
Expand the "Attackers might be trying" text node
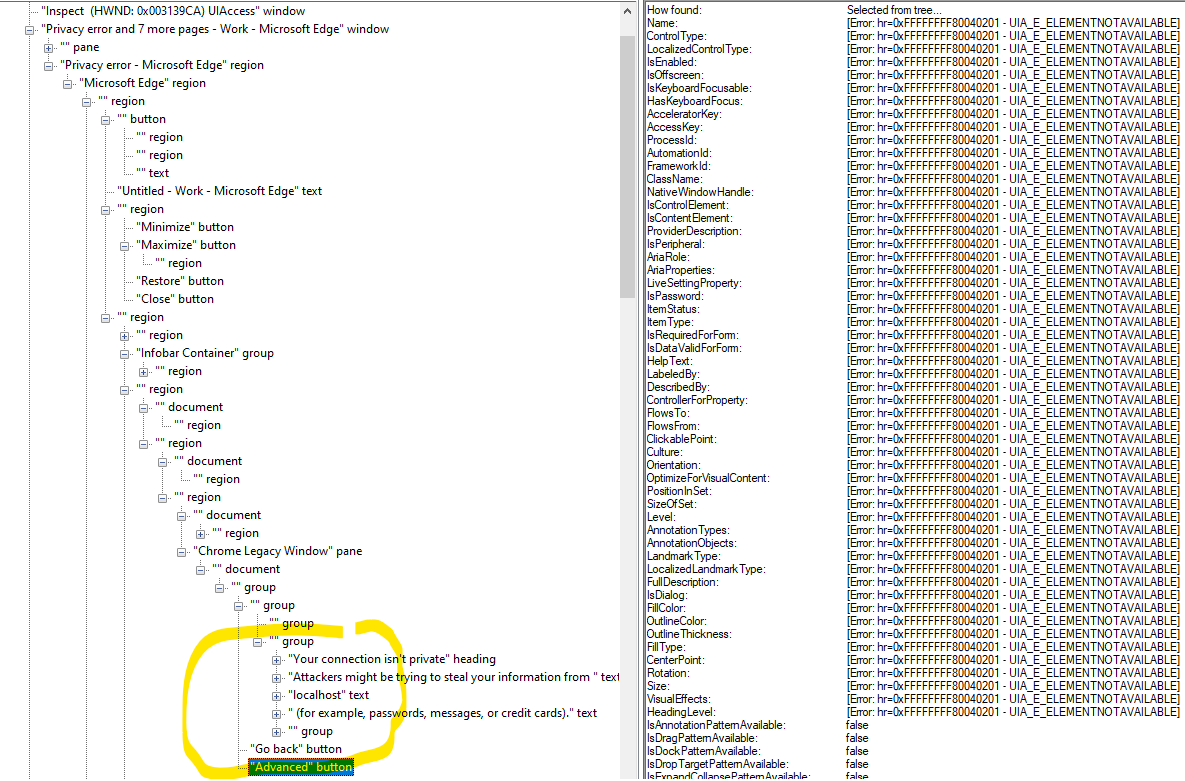click(x=277, y=678)
